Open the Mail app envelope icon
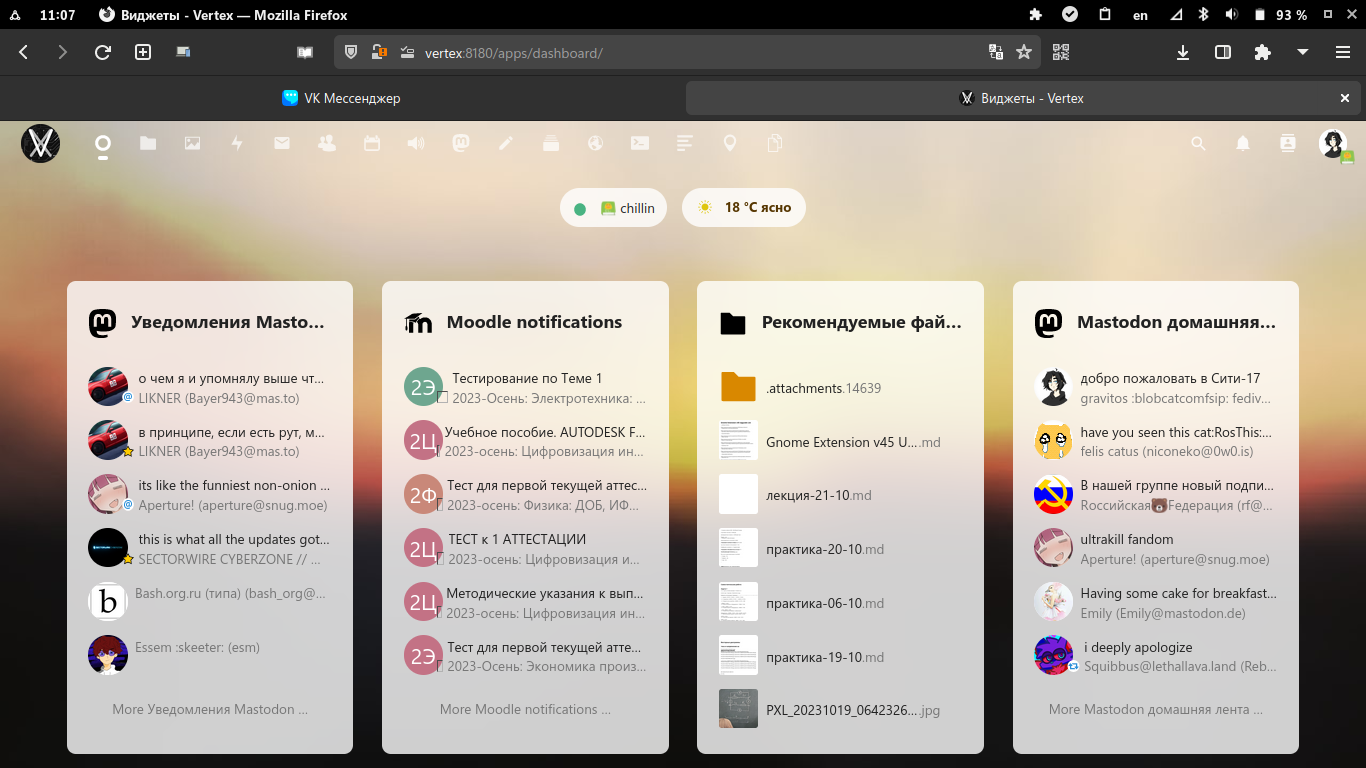This screenshot has height=768, width=1366. [282, 144]
